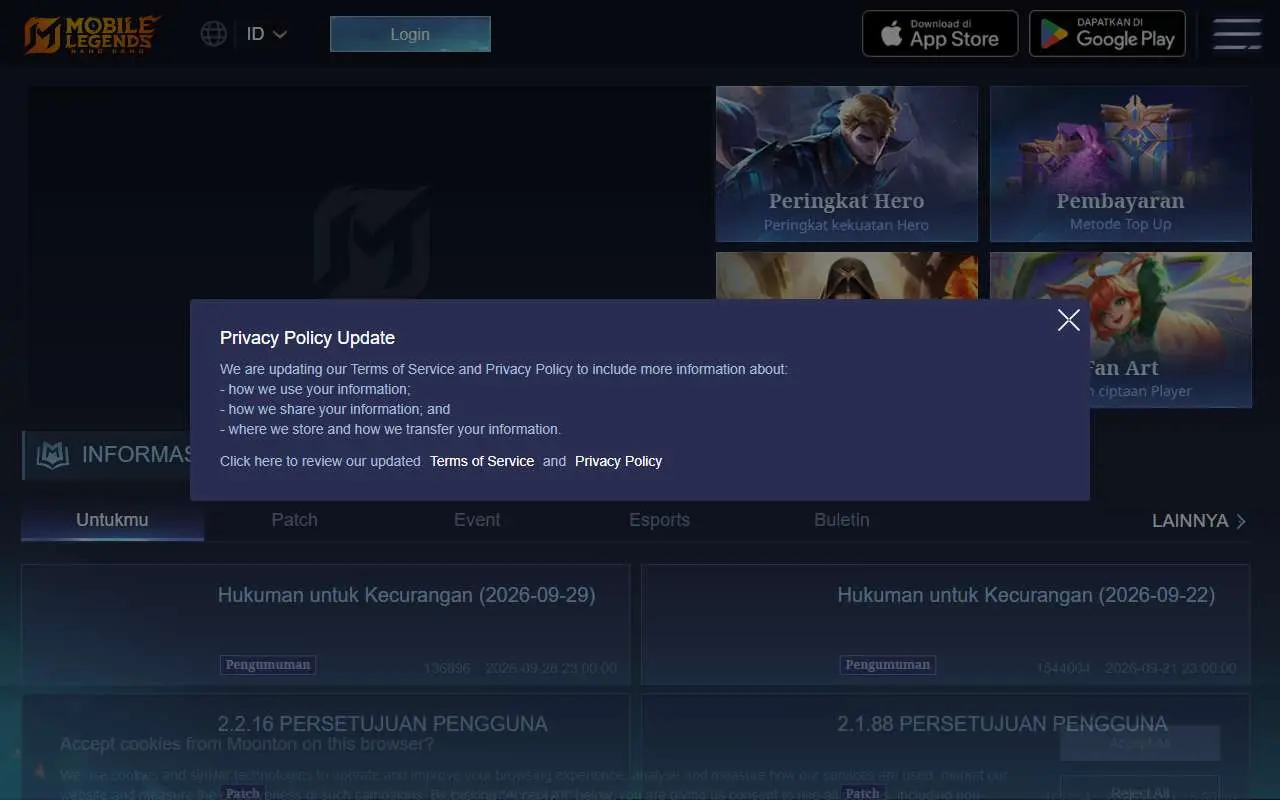
Task: Select the Buletin tab
Action: tap(842, 520)
